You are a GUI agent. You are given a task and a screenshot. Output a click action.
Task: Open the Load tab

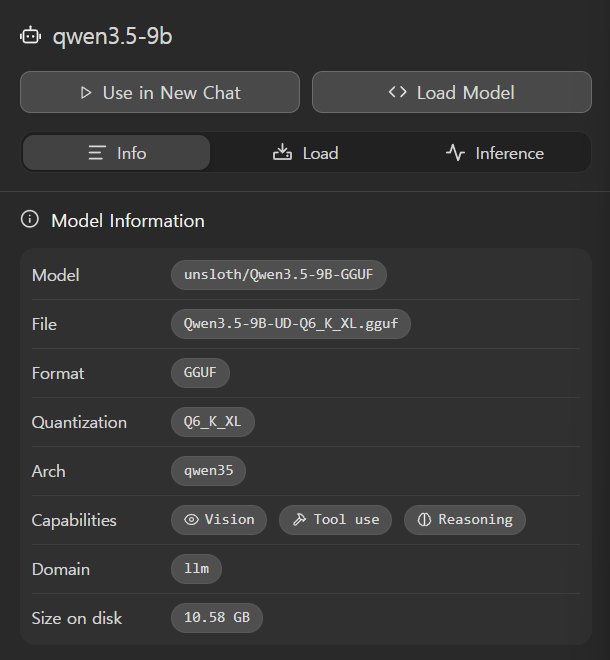pyautogui.click(x=305, y=153)
